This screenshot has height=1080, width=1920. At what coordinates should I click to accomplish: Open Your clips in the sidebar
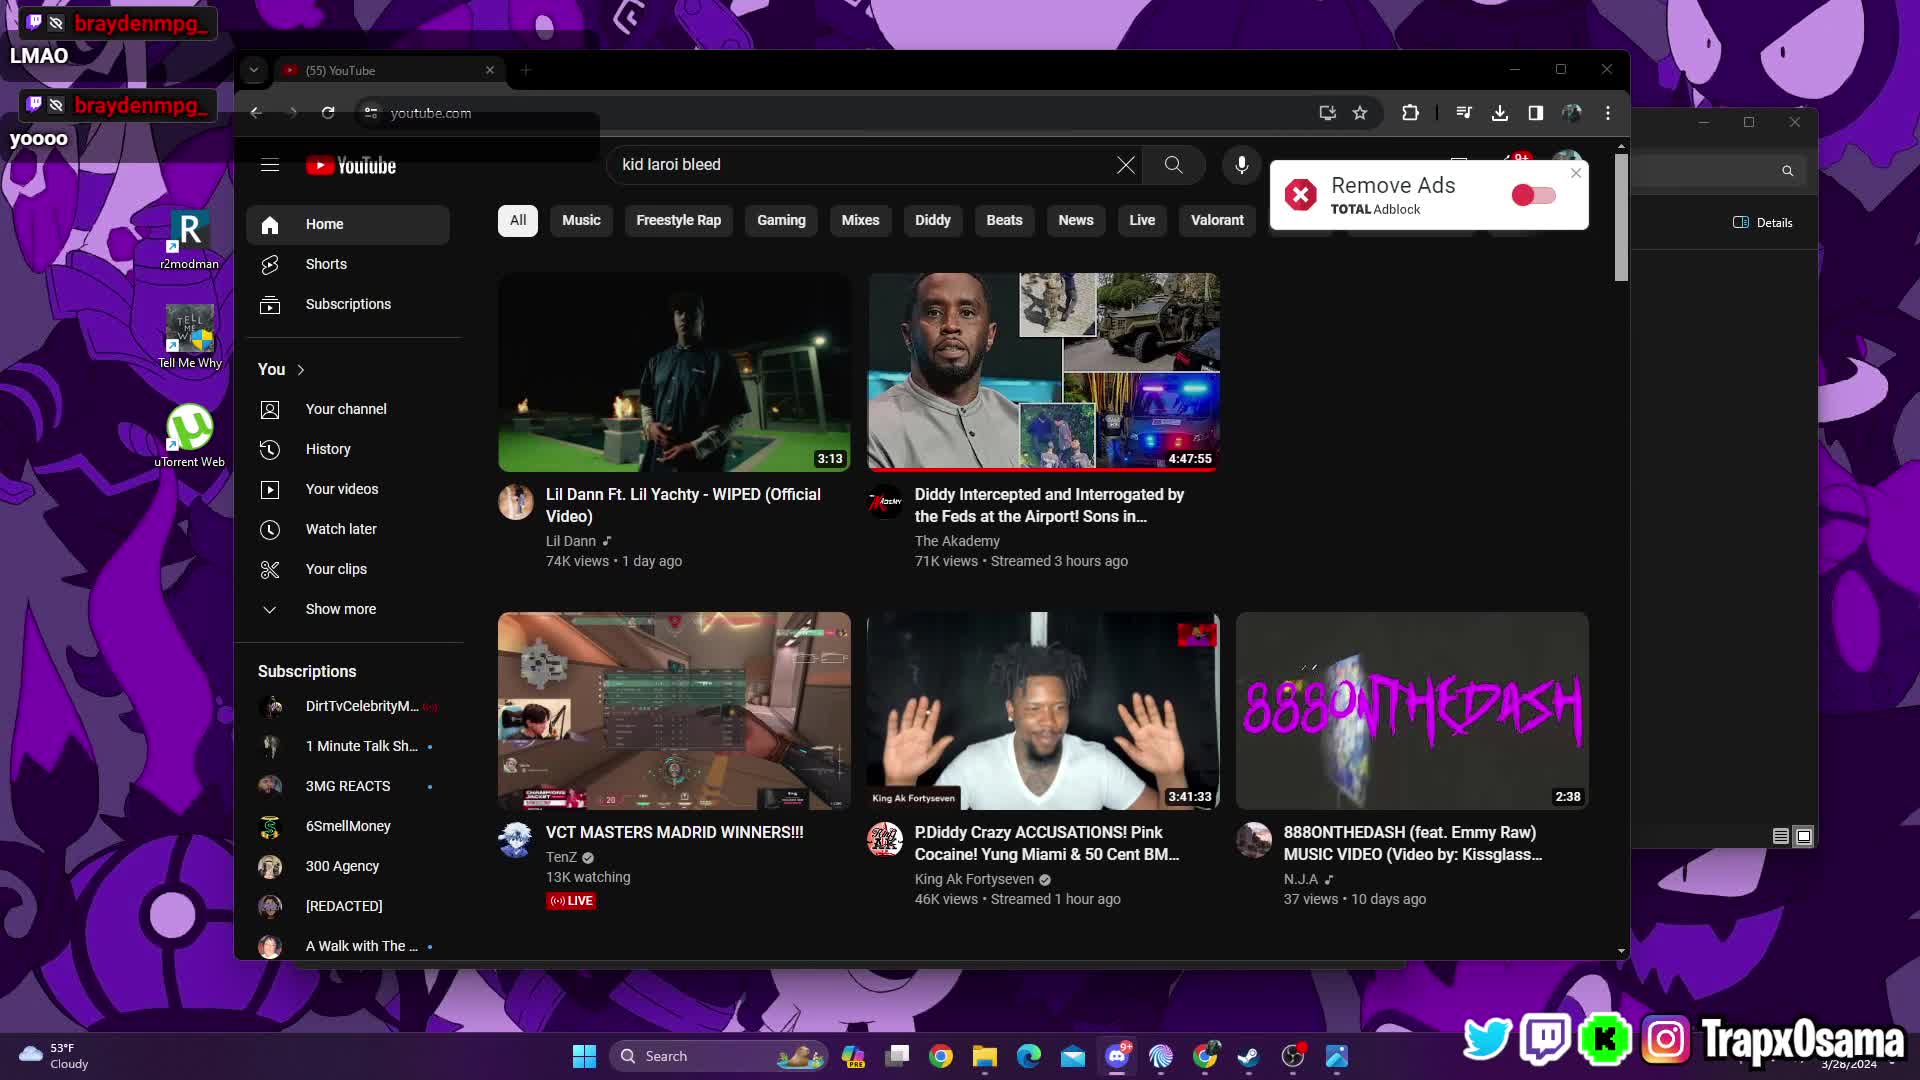coord(348,570)
